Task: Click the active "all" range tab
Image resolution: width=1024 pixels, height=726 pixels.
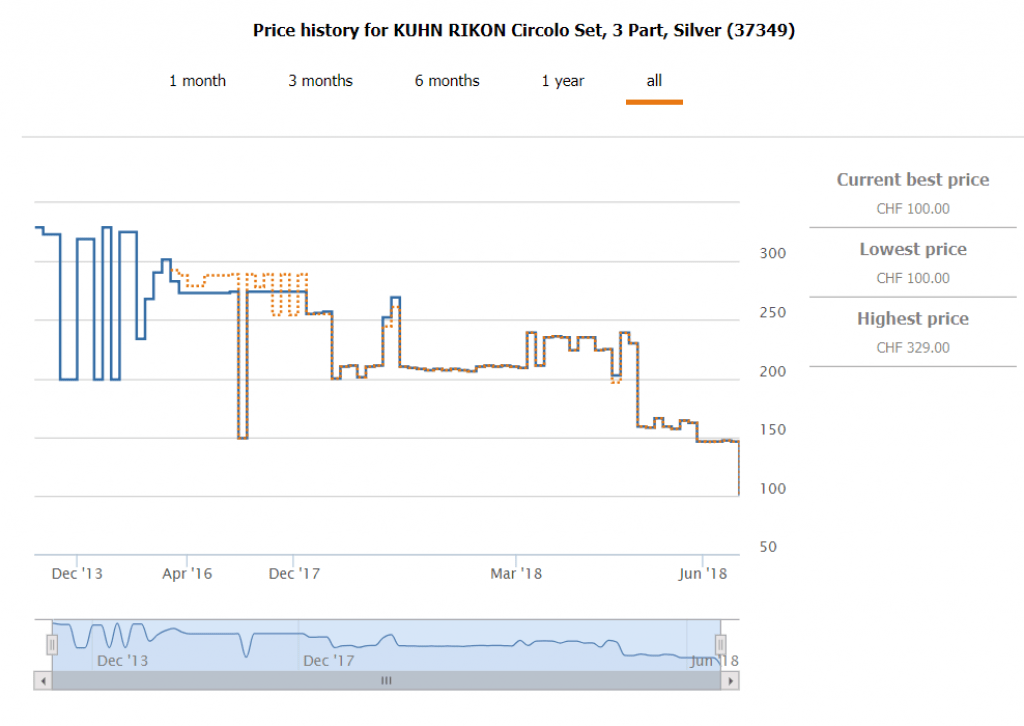Action: point(654,81)
